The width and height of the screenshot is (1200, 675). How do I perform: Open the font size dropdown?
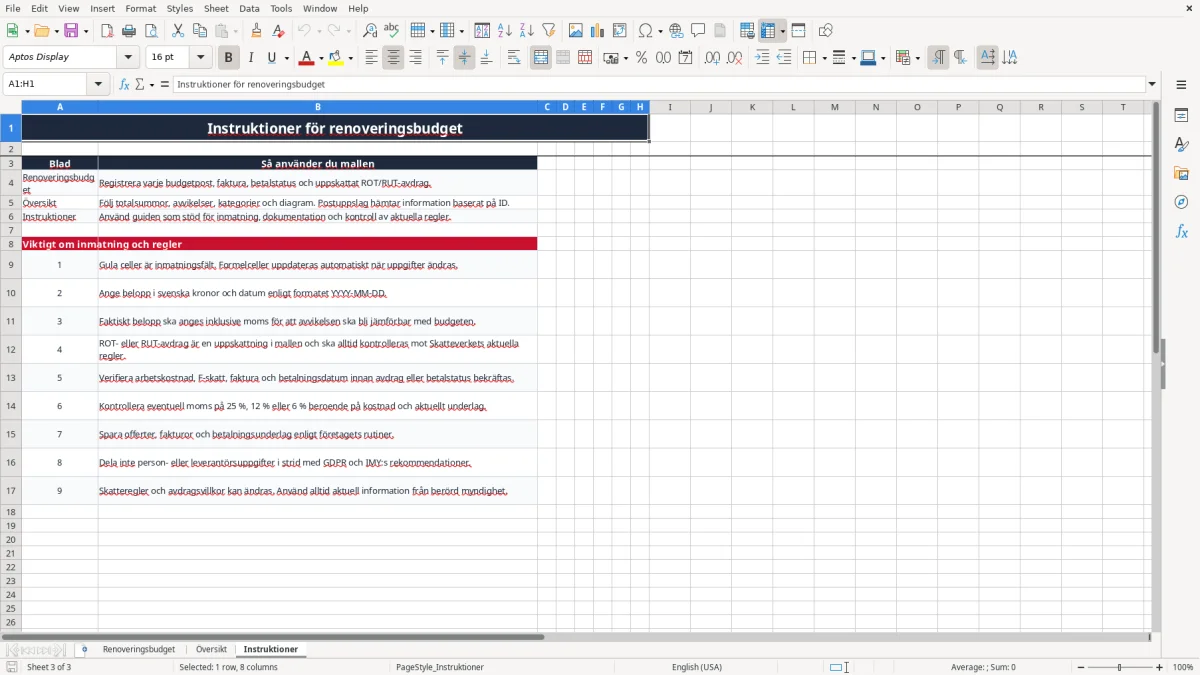pyautogui.click(x=200, y=58)
